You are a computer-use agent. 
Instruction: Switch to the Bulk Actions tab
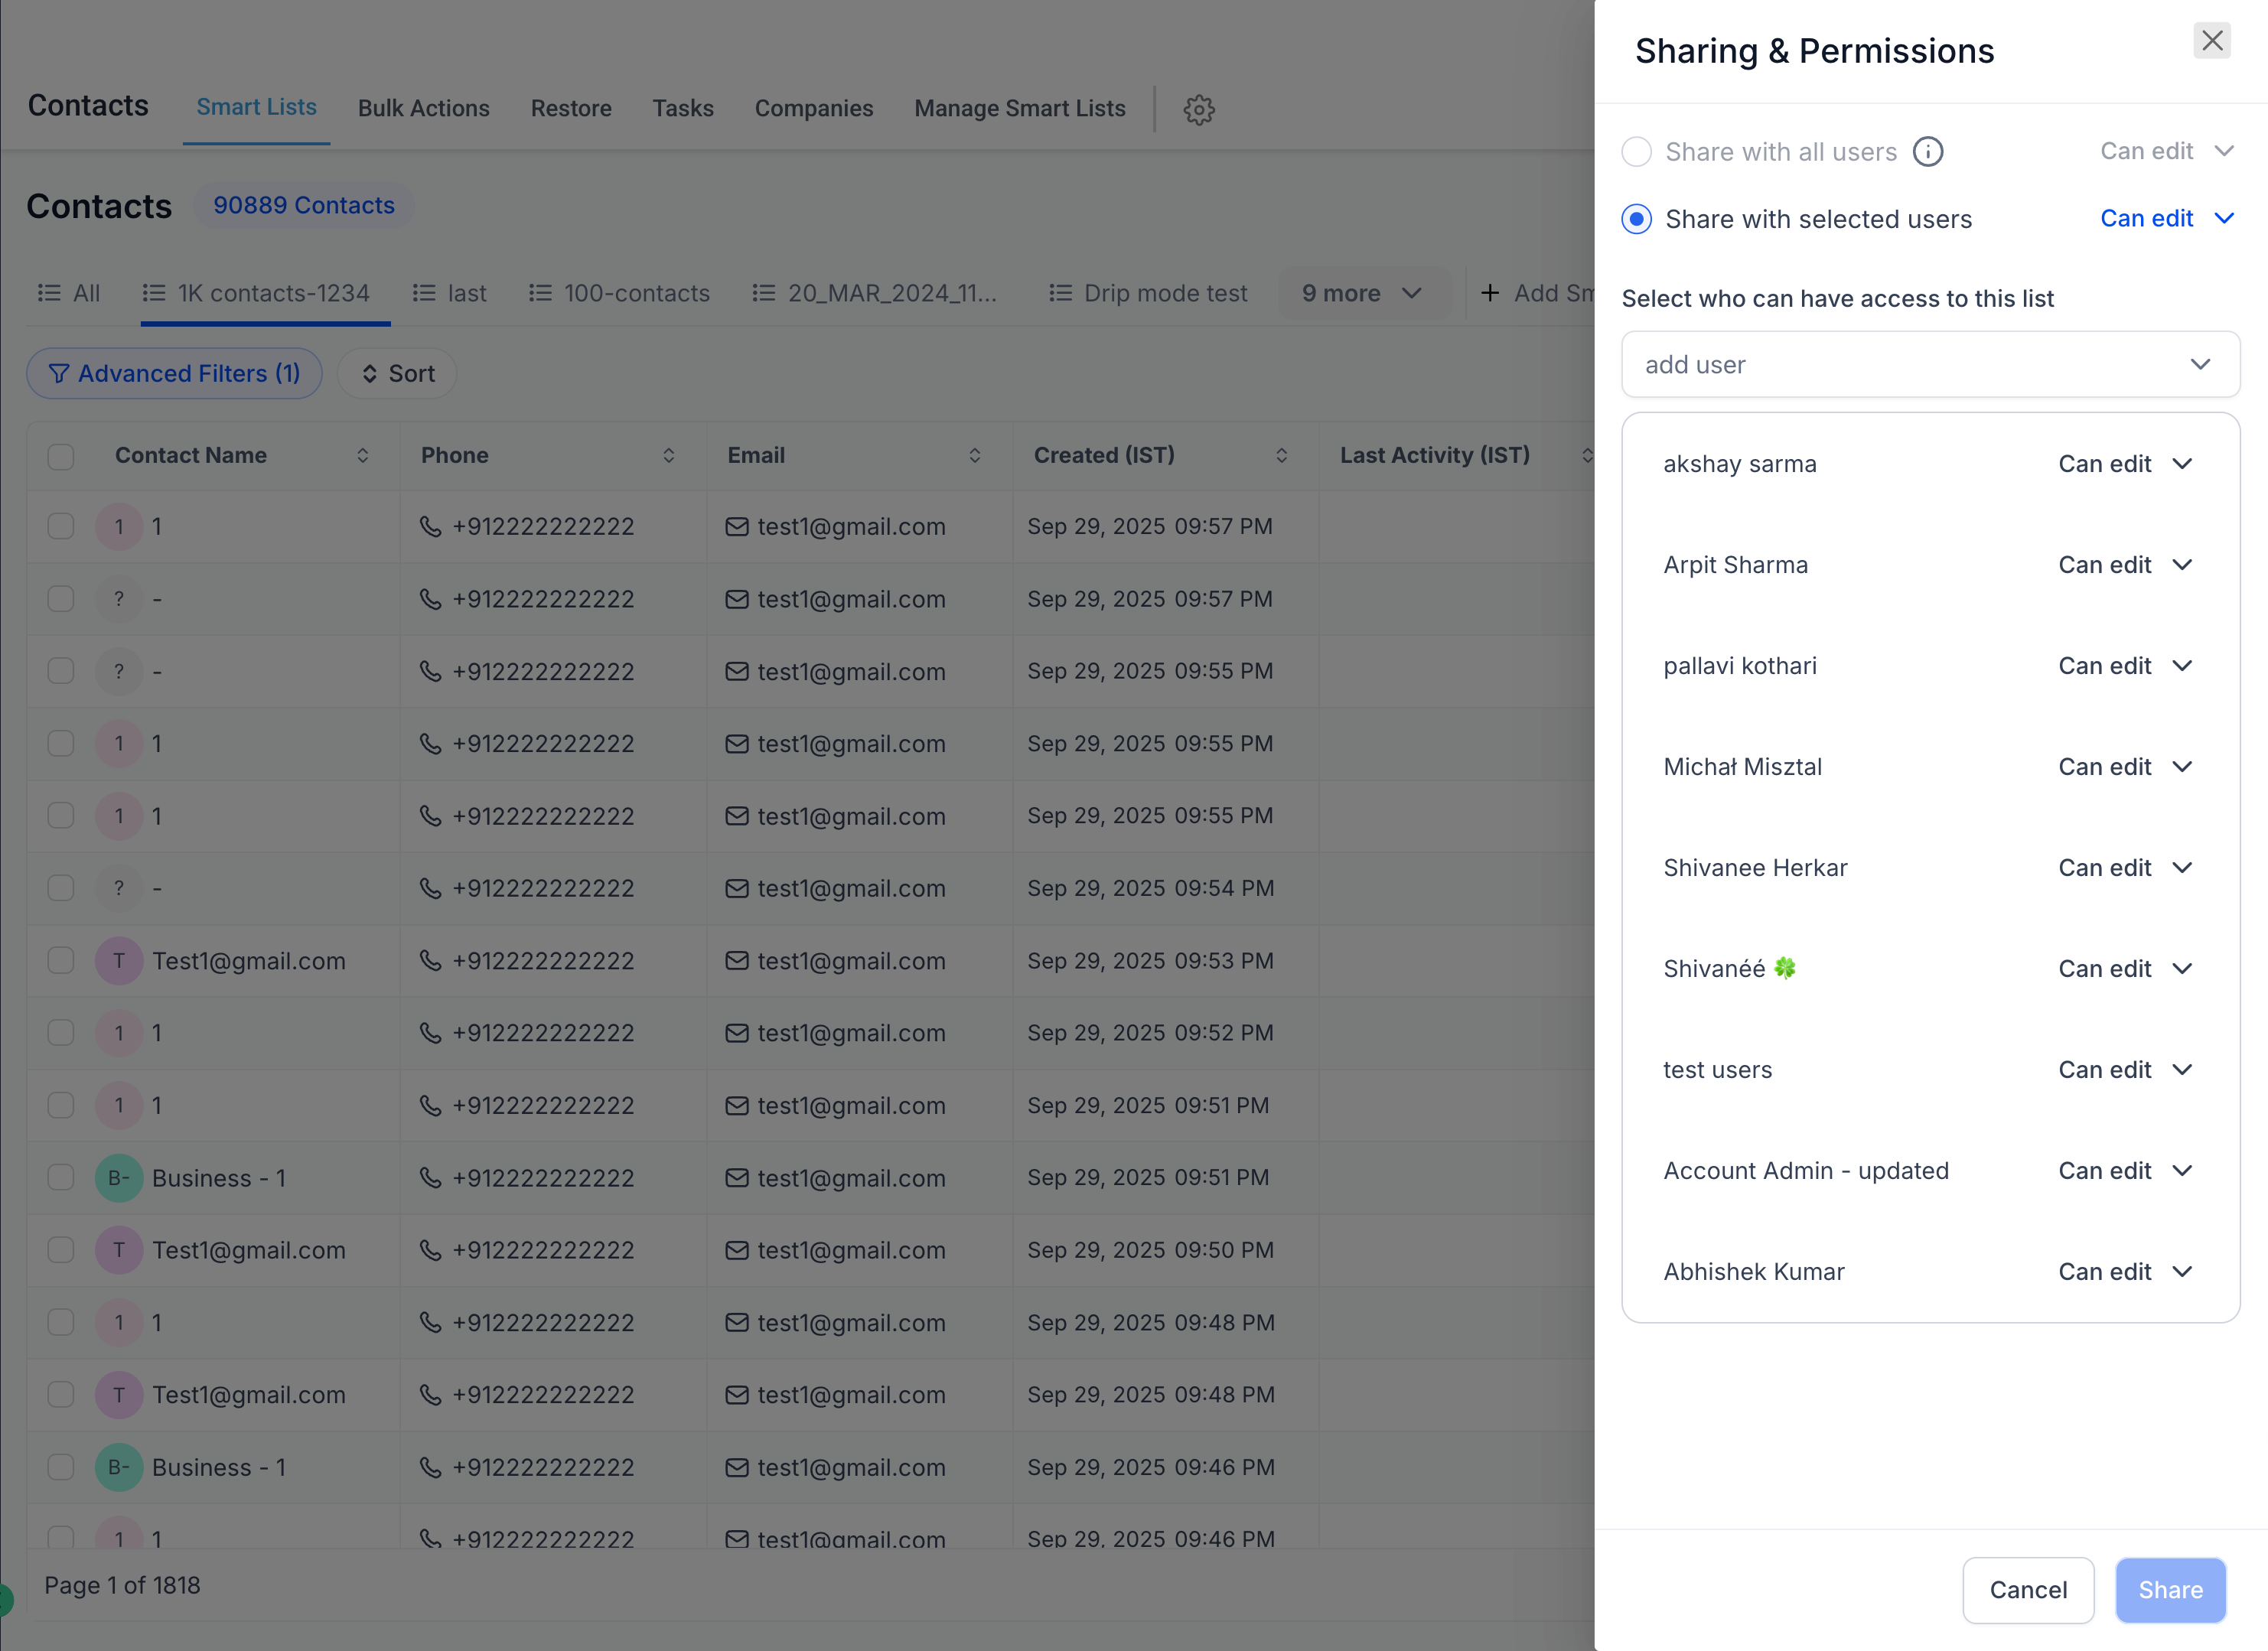424,108
